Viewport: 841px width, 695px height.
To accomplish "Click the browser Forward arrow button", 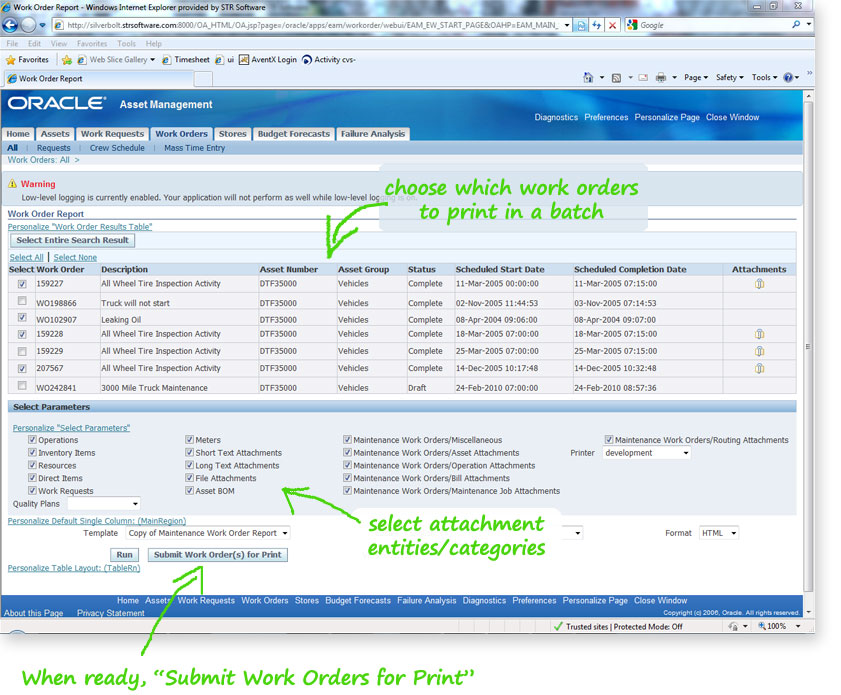I will coord(28,25).
